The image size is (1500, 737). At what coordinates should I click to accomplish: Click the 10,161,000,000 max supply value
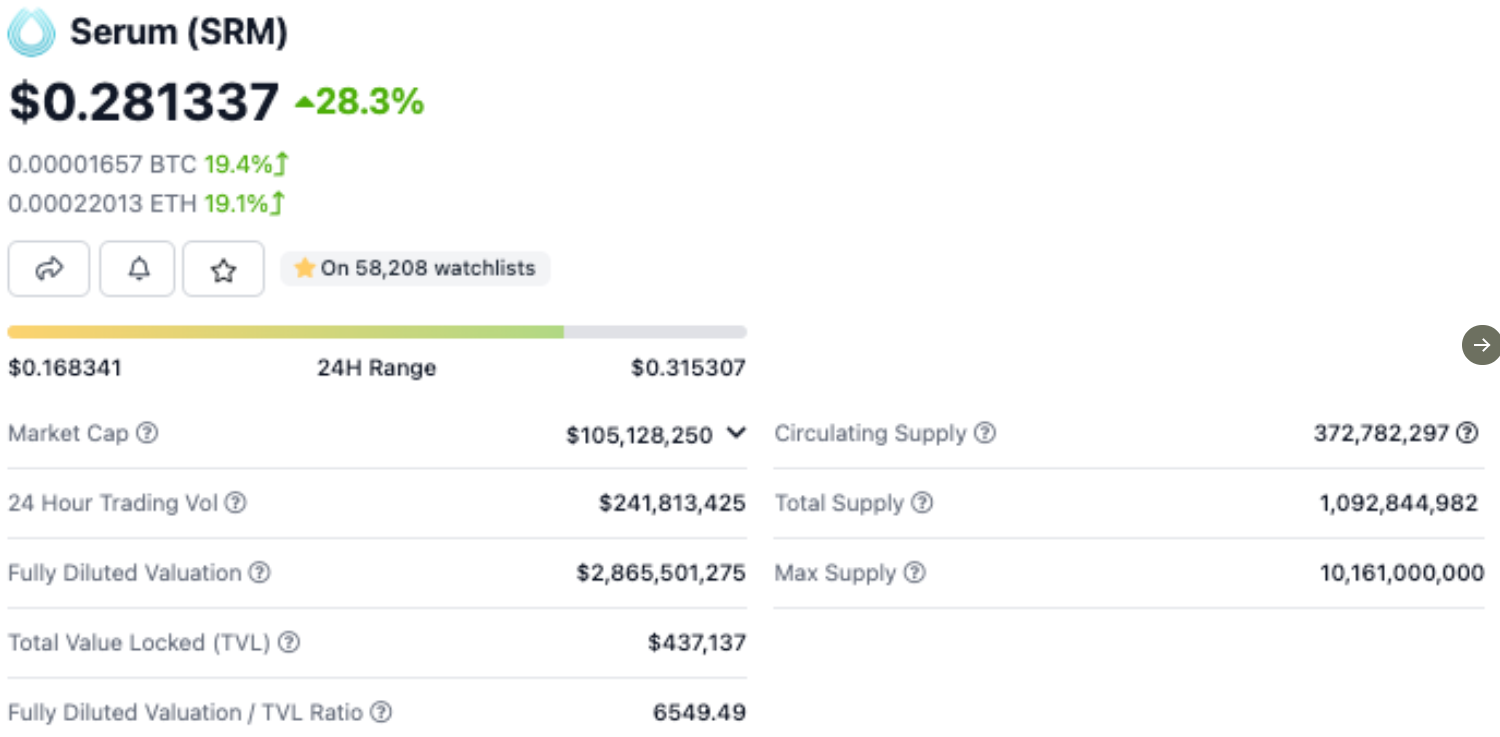[x=1402, y=573]
